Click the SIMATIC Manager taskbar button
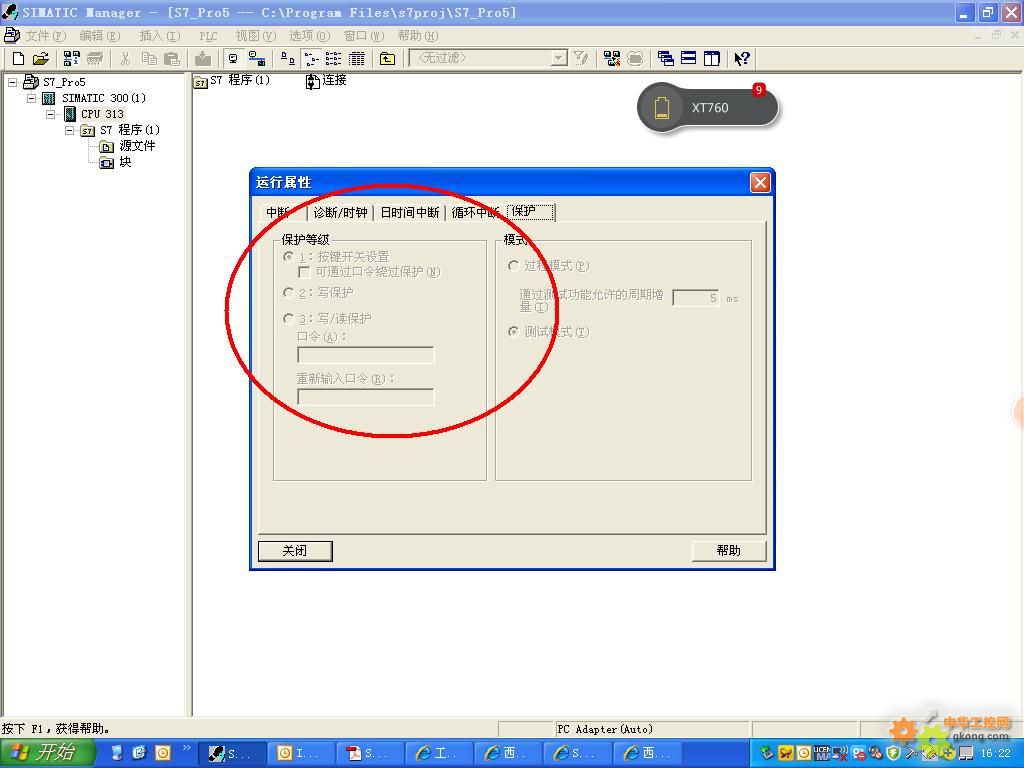Screen dimensions: 1024x768 [x=230, y=753]
